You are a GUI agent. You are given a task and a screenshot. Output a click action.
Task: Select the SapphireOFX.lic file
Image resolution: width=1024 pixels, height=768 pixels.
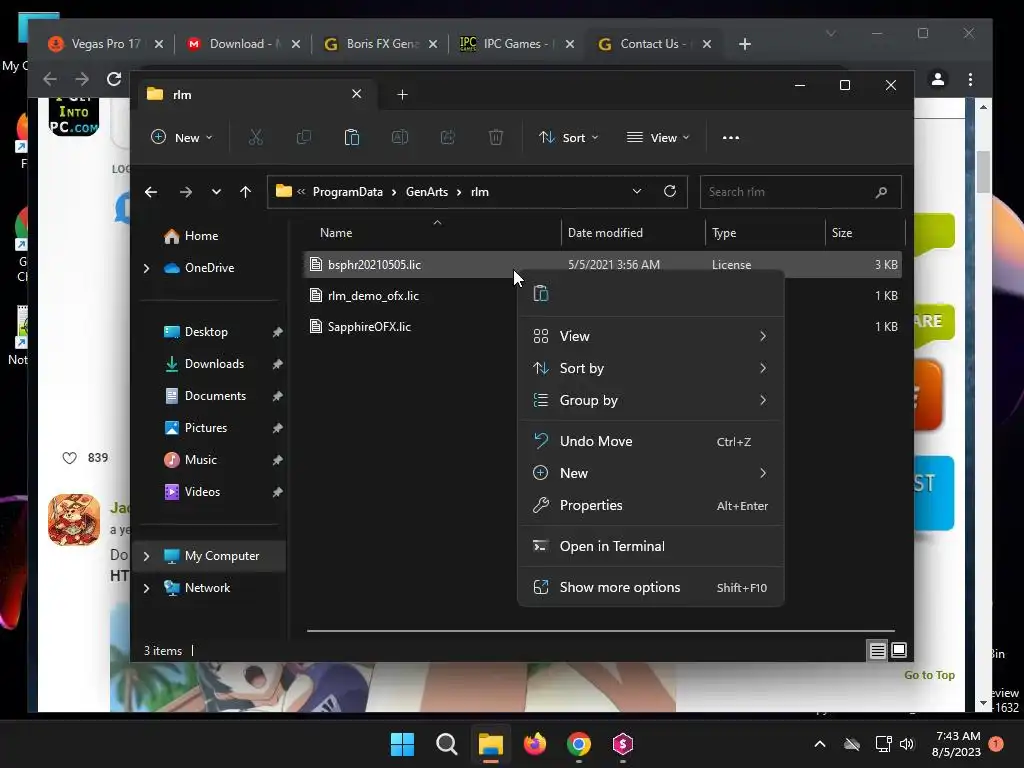[x=369, y=327]
